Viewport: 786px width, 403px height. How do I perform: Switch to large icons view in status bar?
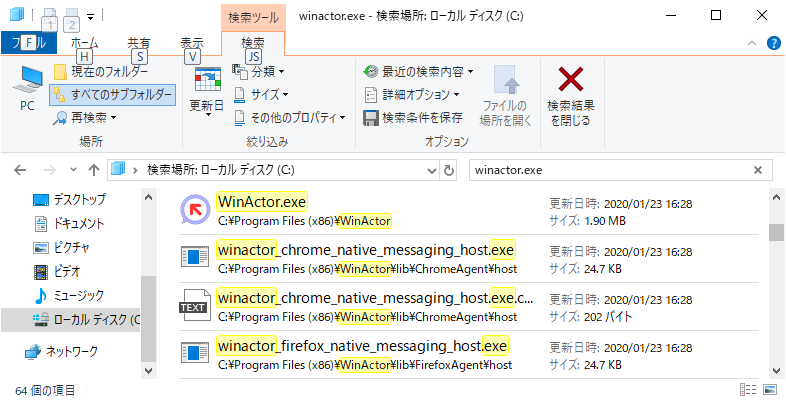(x=769, y=390)
